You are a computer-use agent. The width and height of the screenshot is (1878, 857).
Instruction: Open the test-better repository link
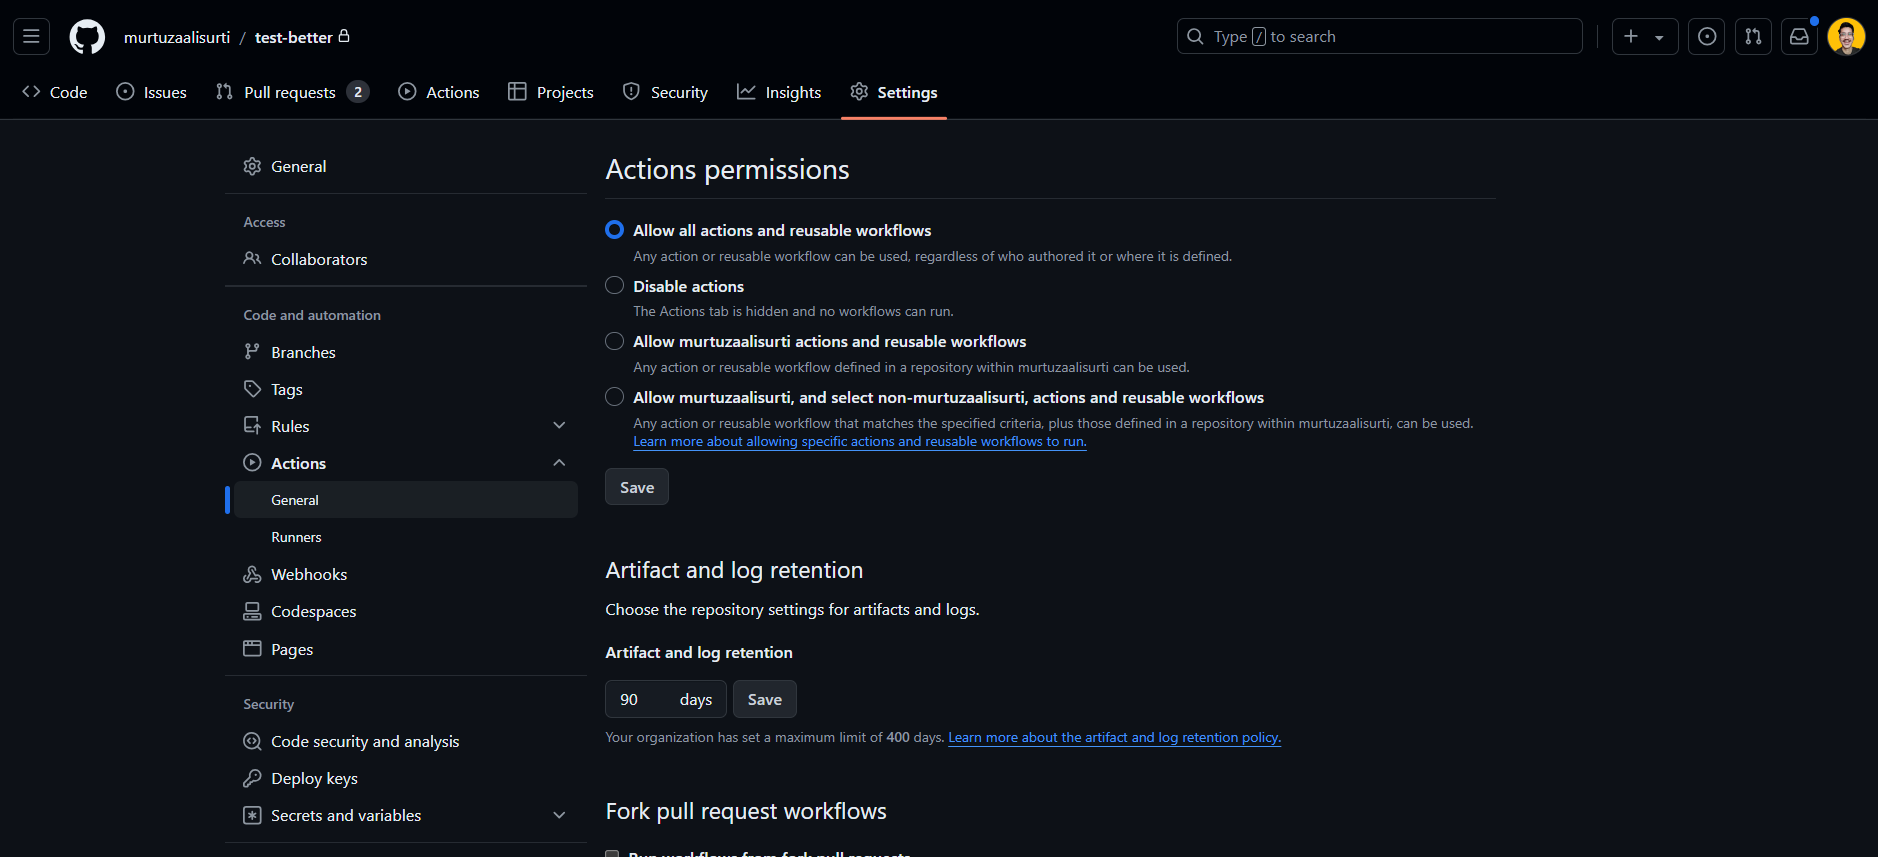[294, 37]
